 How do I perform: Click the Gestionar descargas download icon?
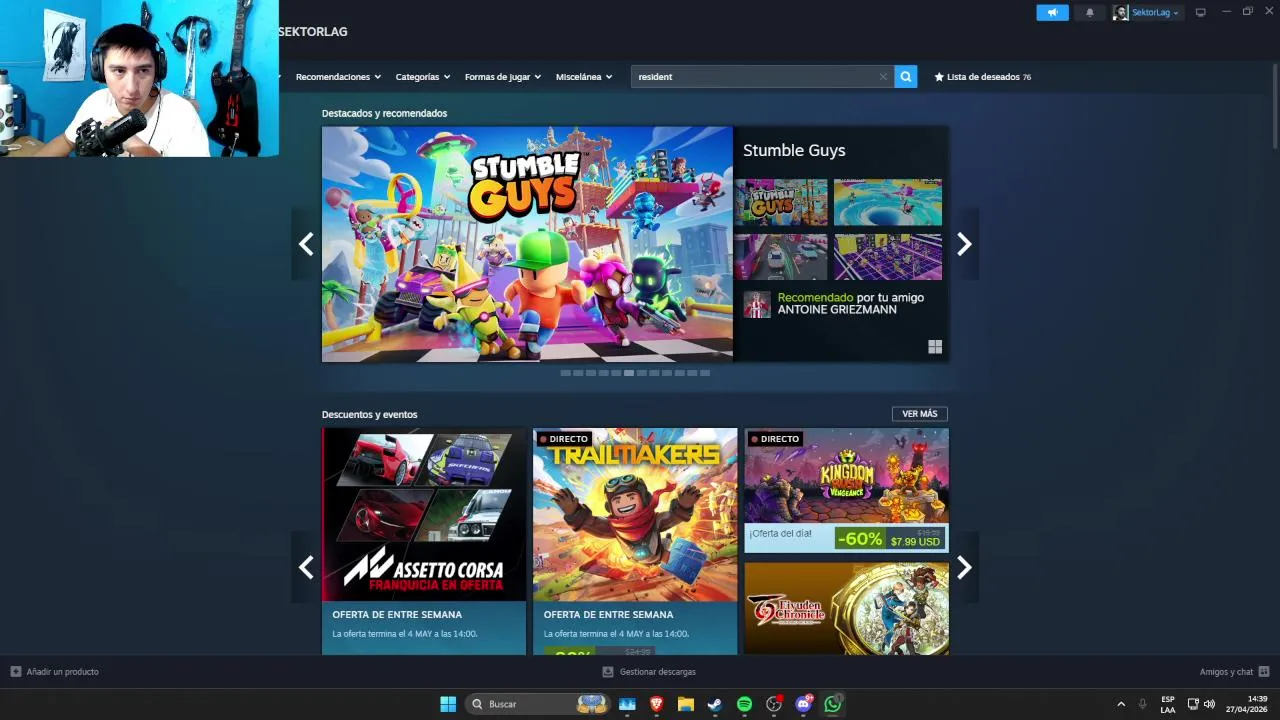point(608,672)
